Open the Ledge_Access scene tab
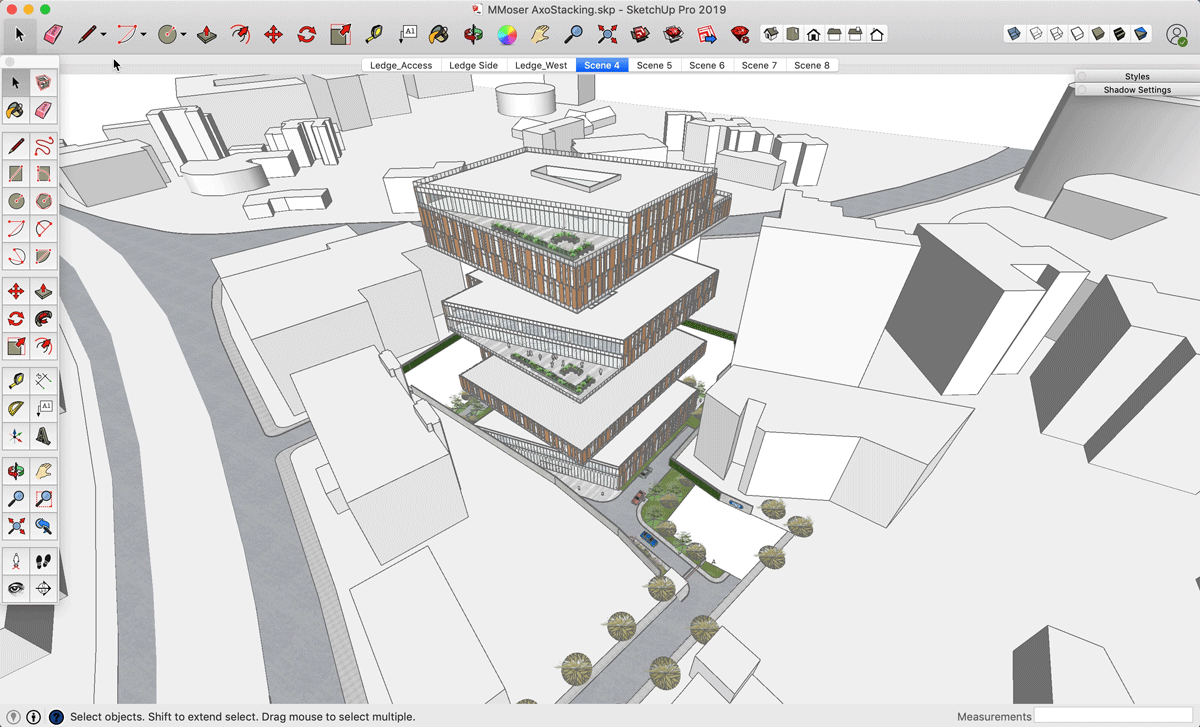The width and height of the screenshot is (1200, 727). (x=401, y=65)
